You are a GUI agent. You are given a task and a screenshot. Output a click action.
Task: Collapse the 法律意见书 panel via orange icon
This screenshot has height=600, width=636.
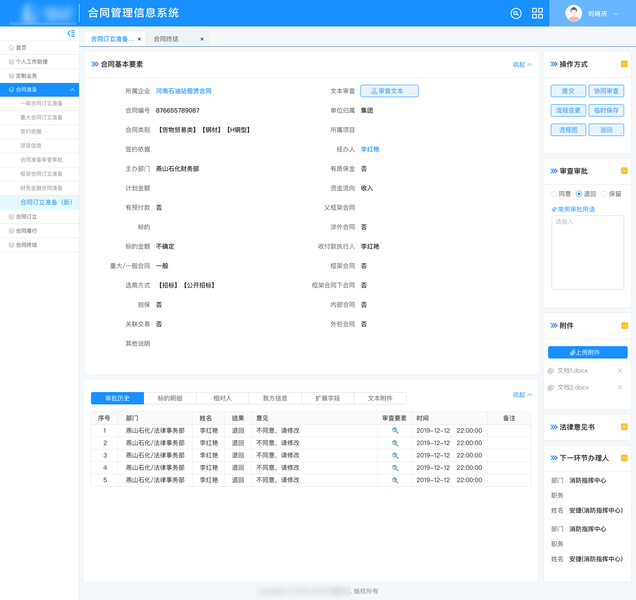pyautogui.click(x=624, y=426)
